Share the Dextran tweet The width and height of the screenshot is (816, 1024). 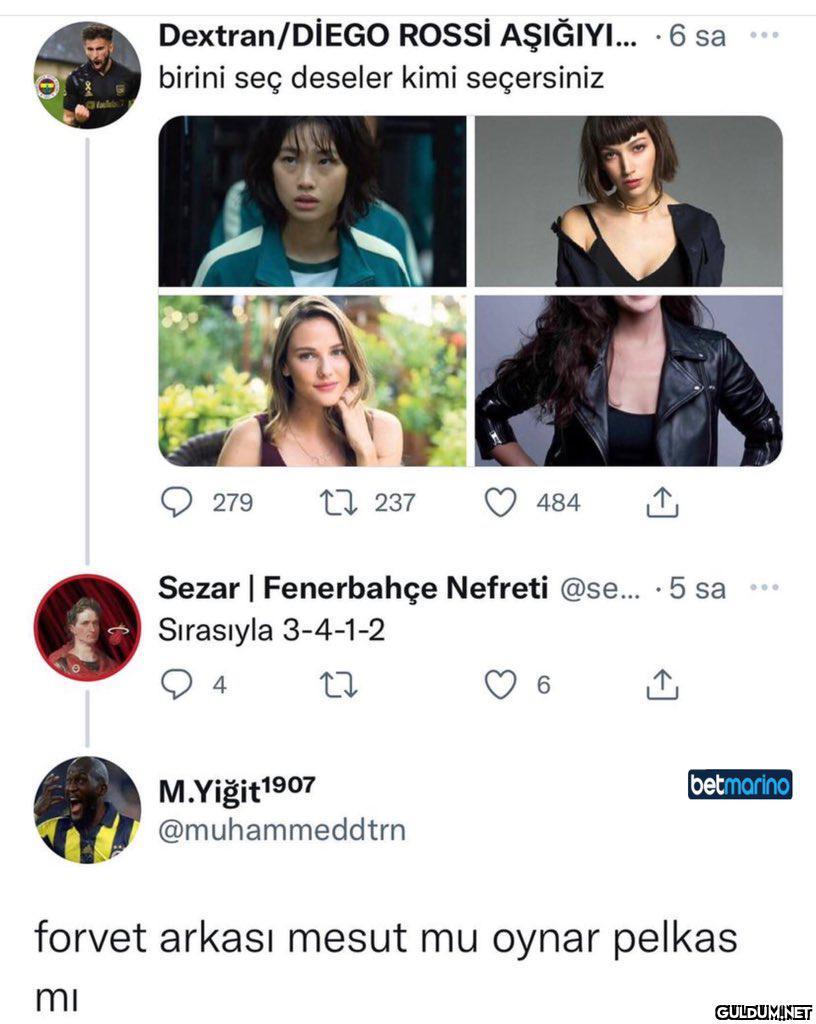pos(662,503)
